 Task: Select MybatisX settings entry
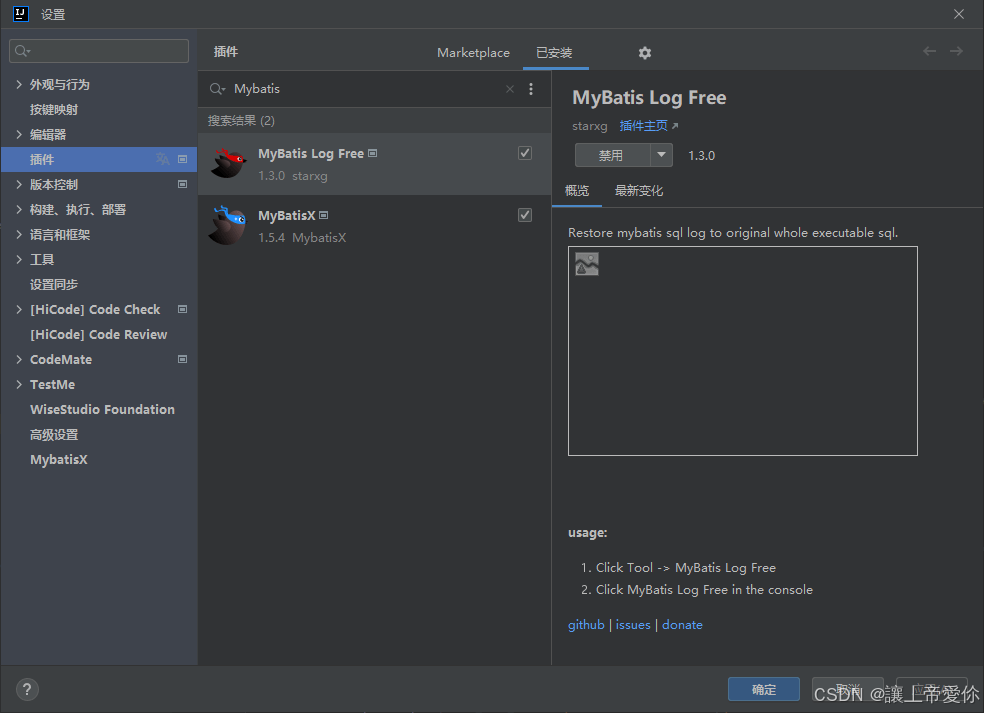(59, 459)
